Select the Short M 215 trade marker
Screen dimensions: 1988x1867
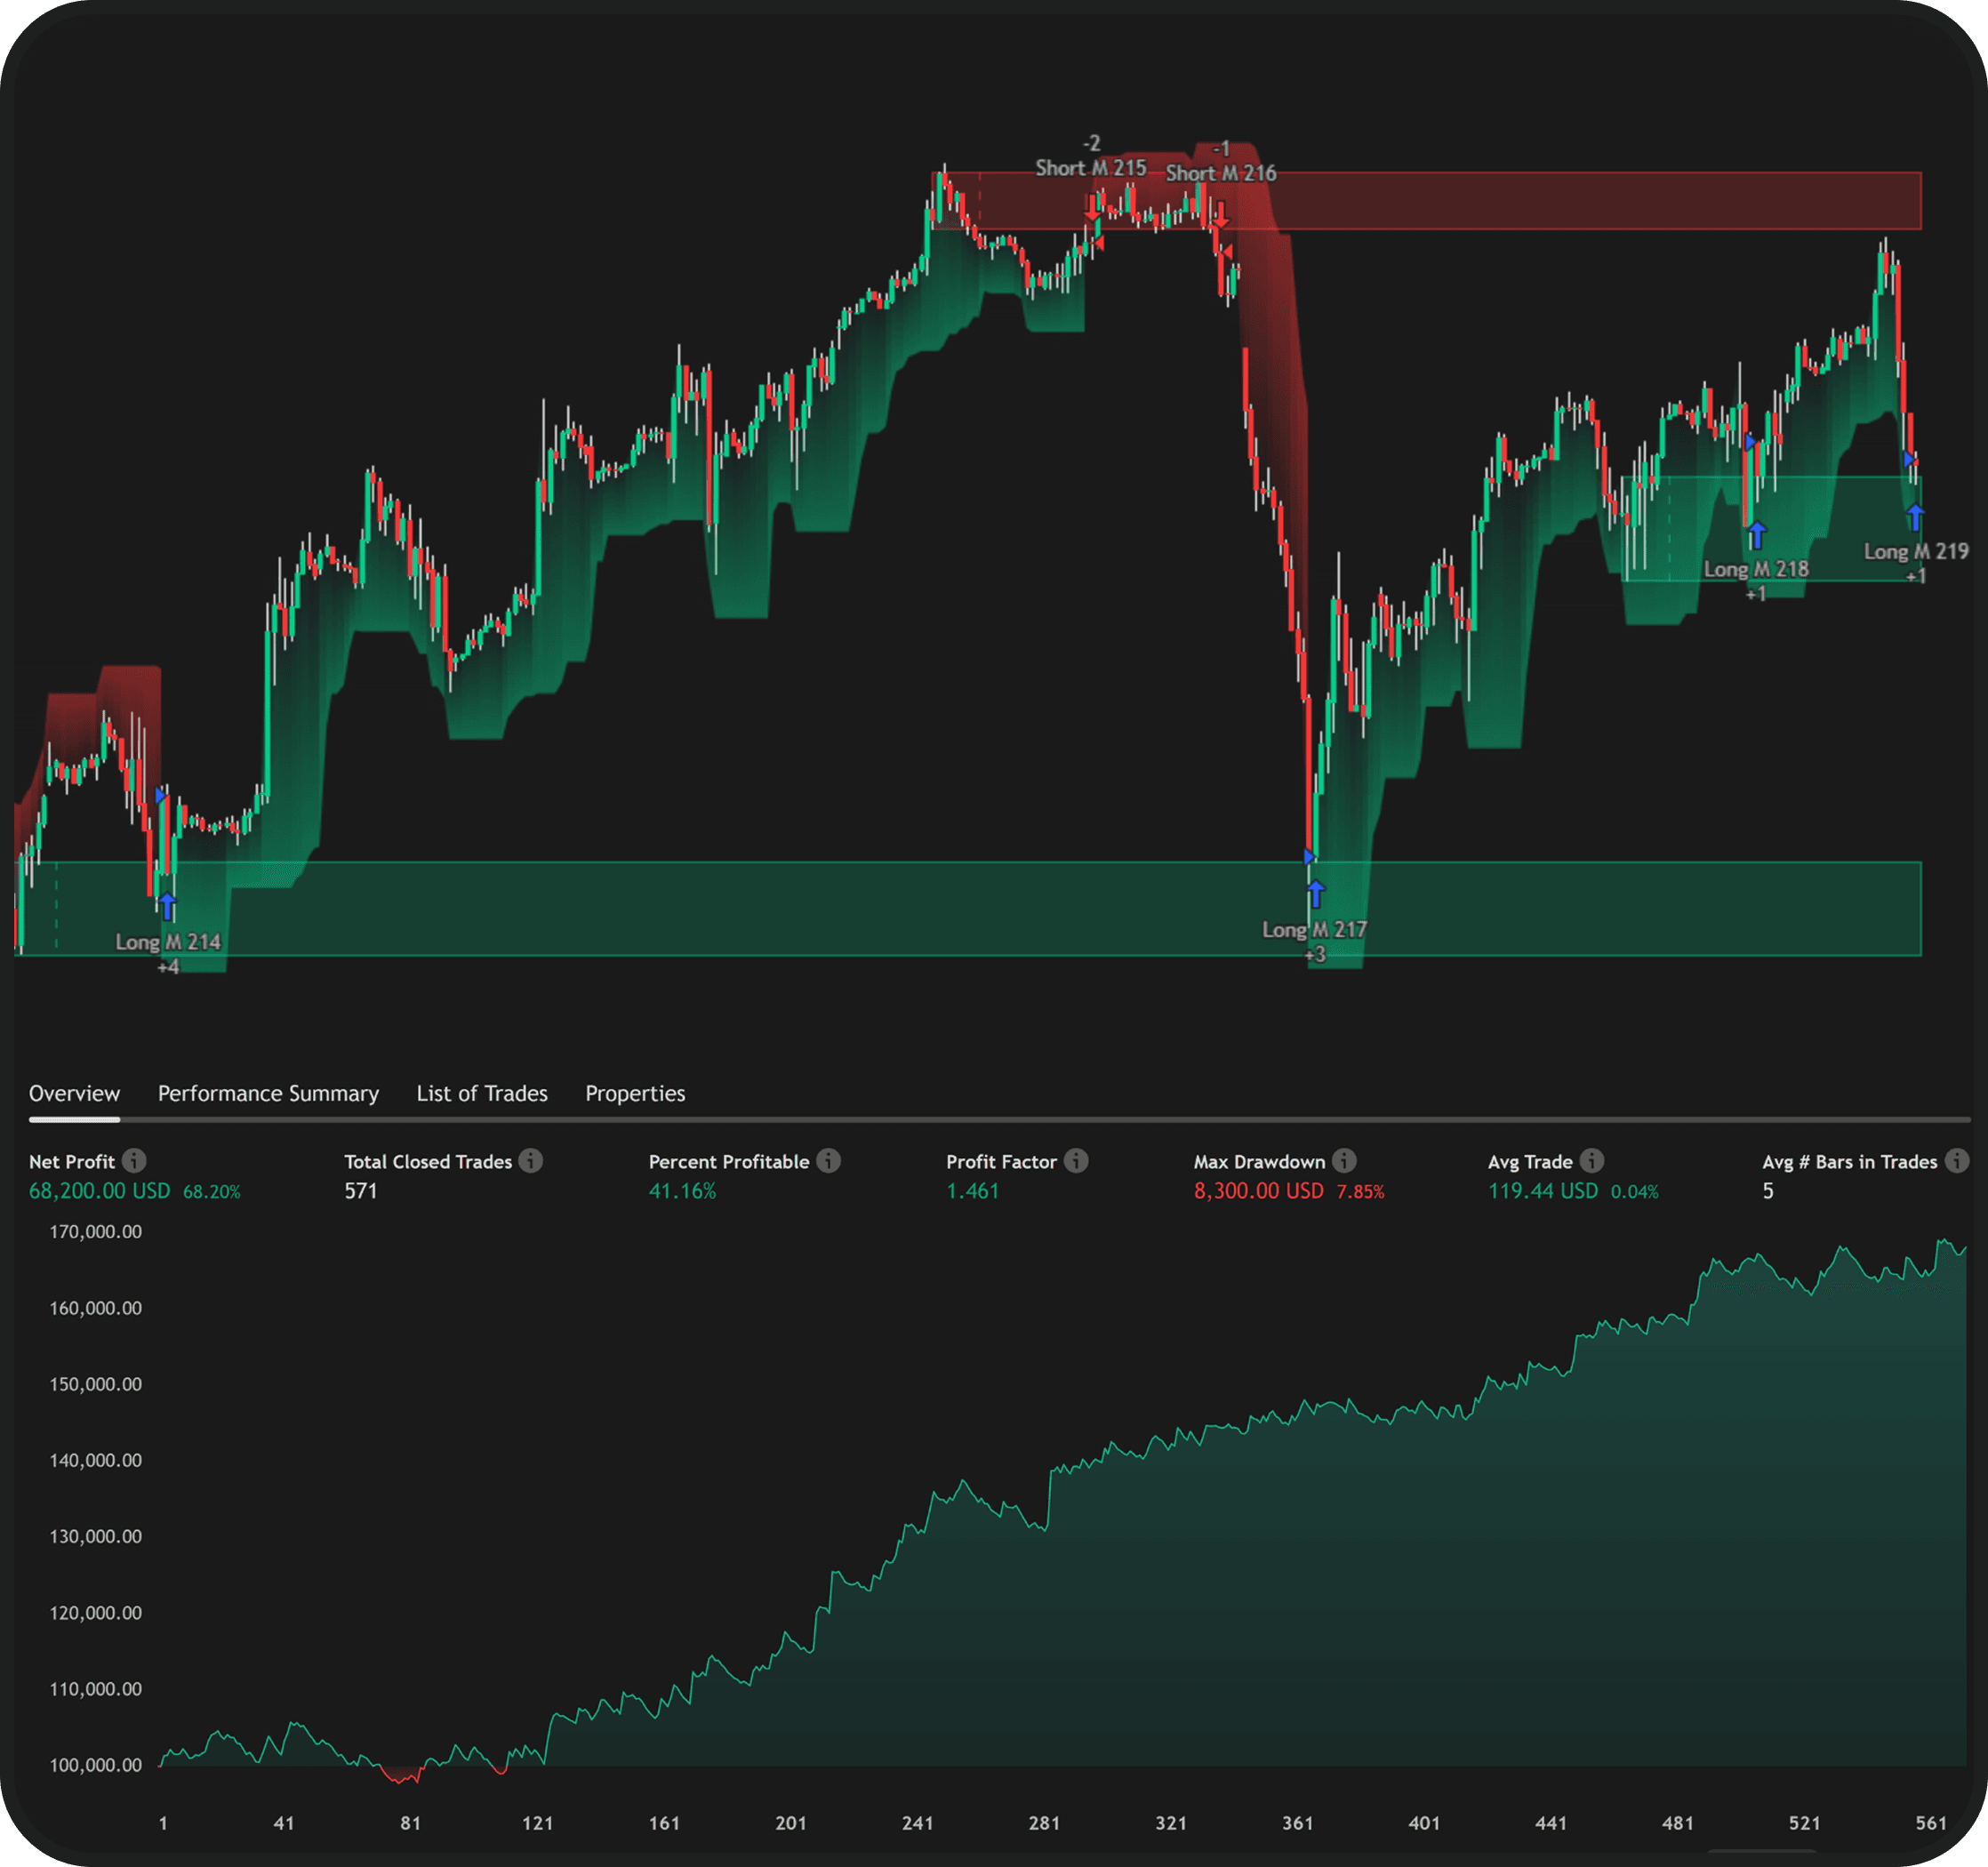coord(1090,168)
